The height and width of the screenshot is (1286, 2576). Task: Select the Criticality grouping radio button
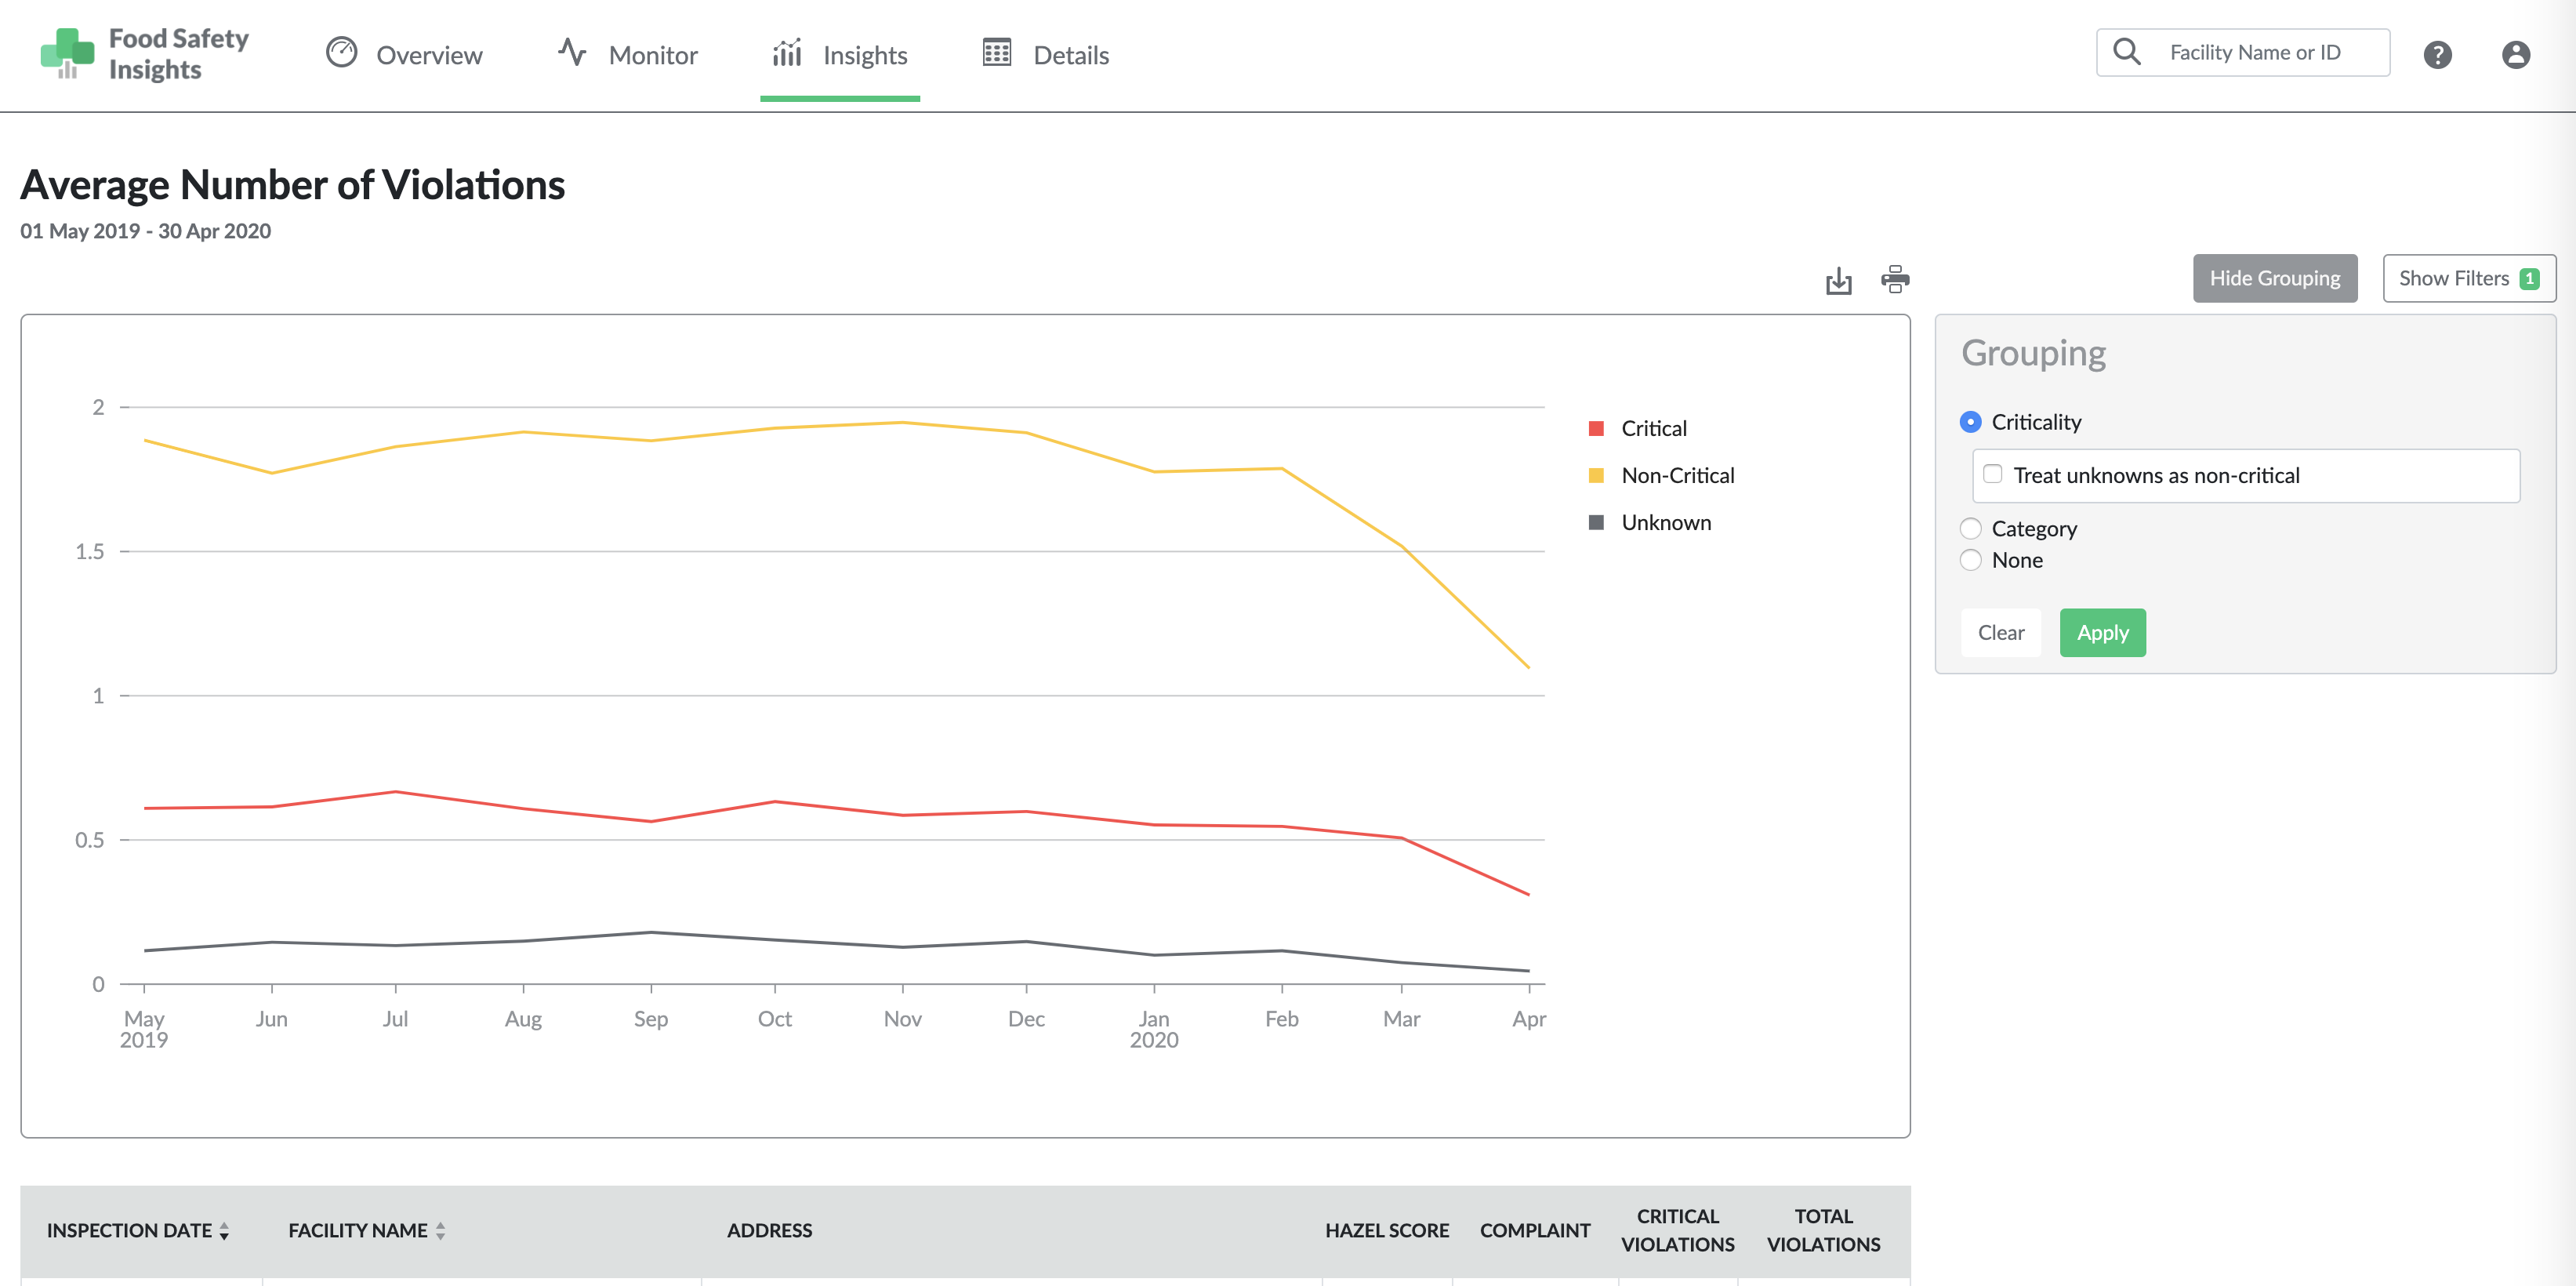1970,422
